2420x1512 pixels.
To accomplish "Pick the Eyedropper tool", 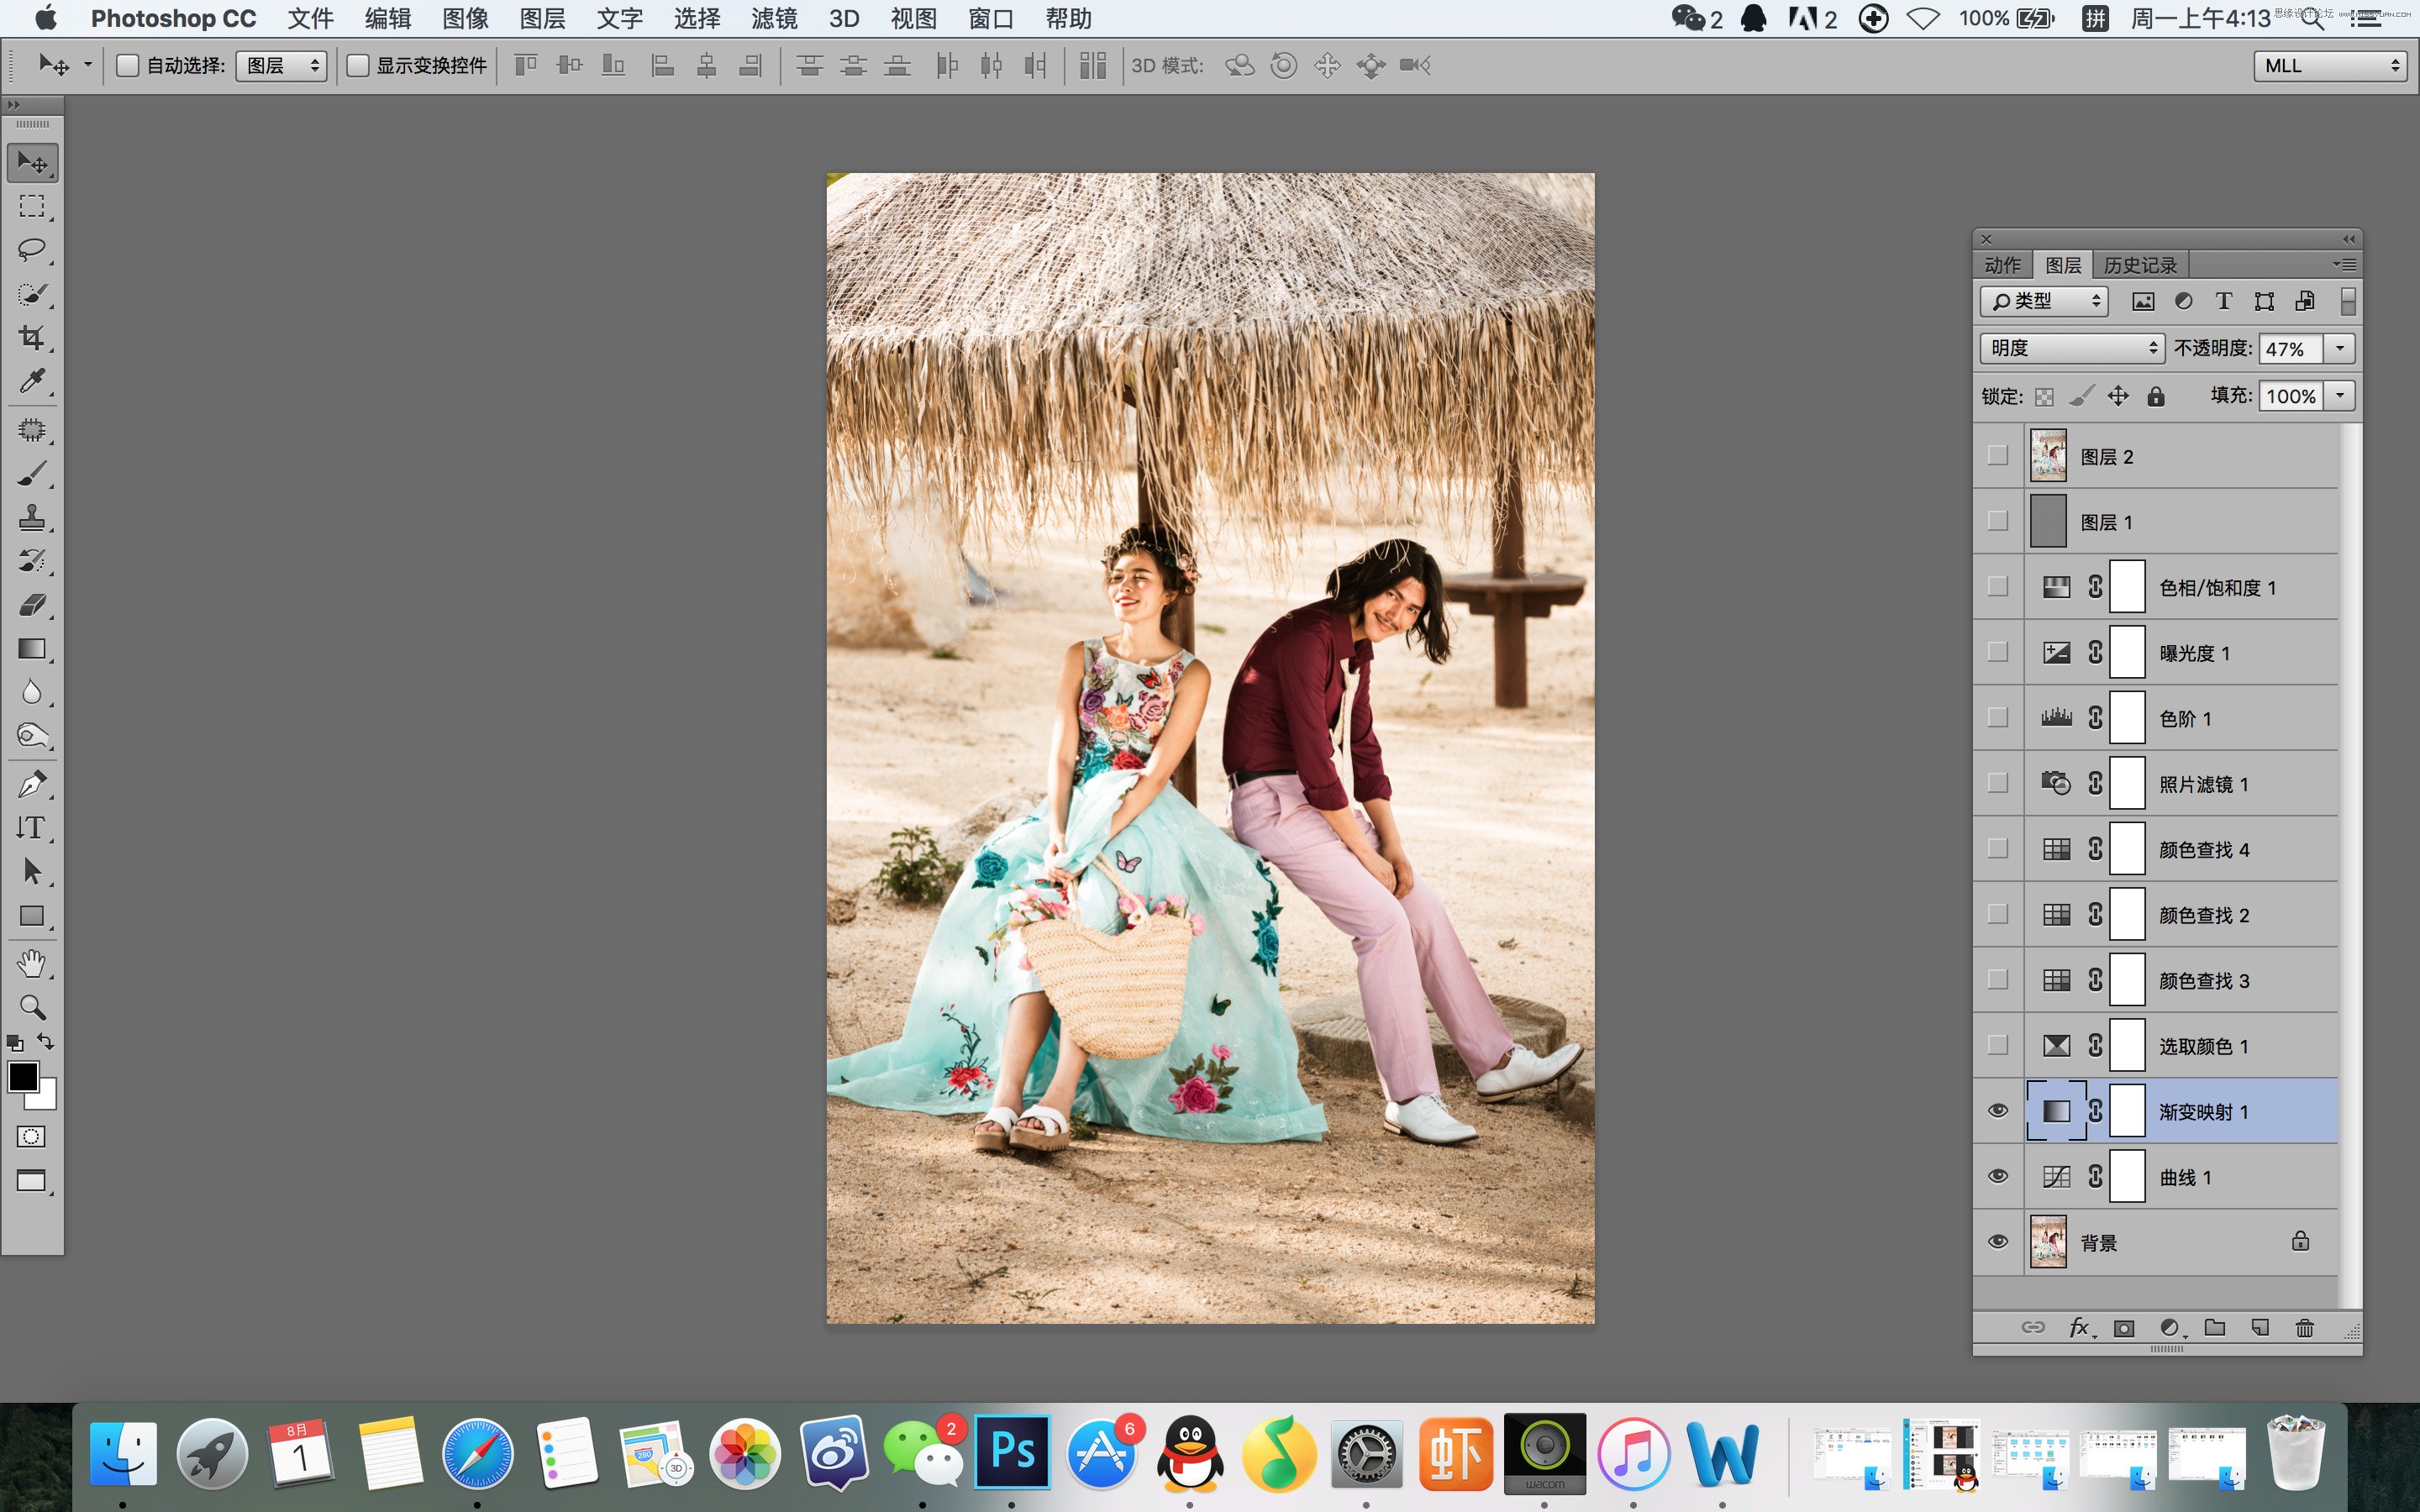I will (x=32, y=381).
